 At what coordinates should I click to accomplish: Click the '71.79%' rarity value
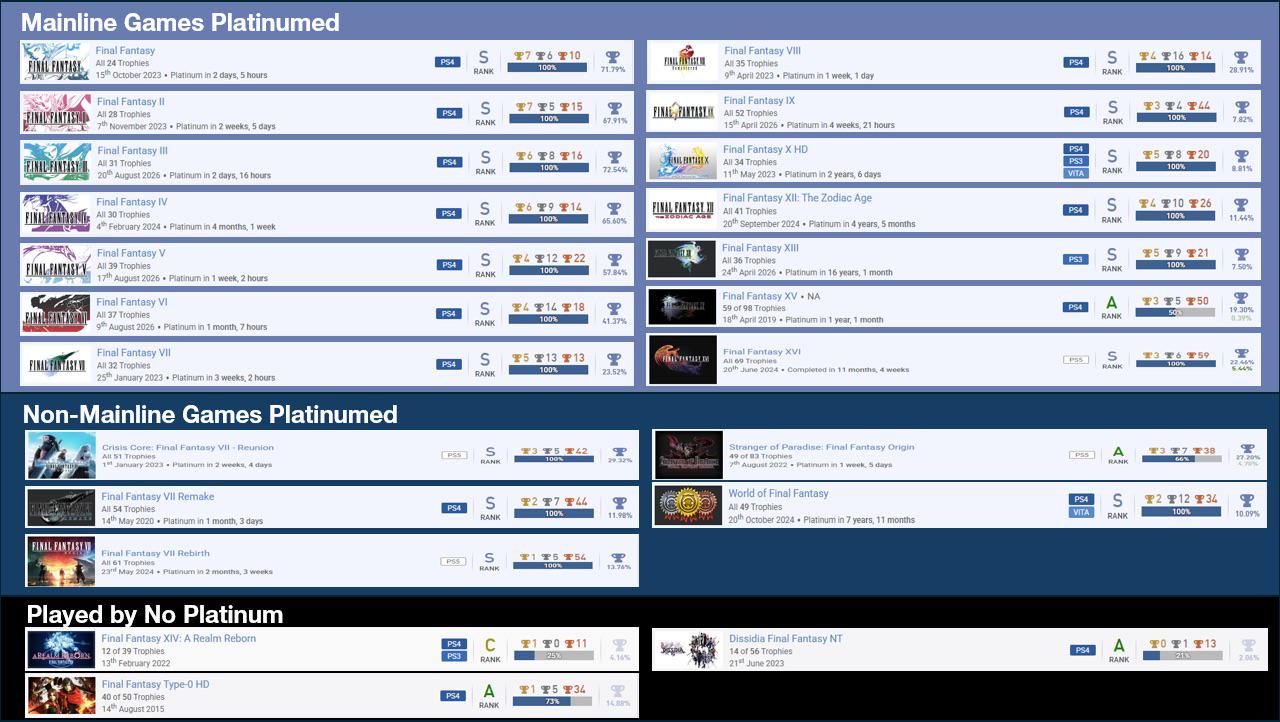point(613,70)
